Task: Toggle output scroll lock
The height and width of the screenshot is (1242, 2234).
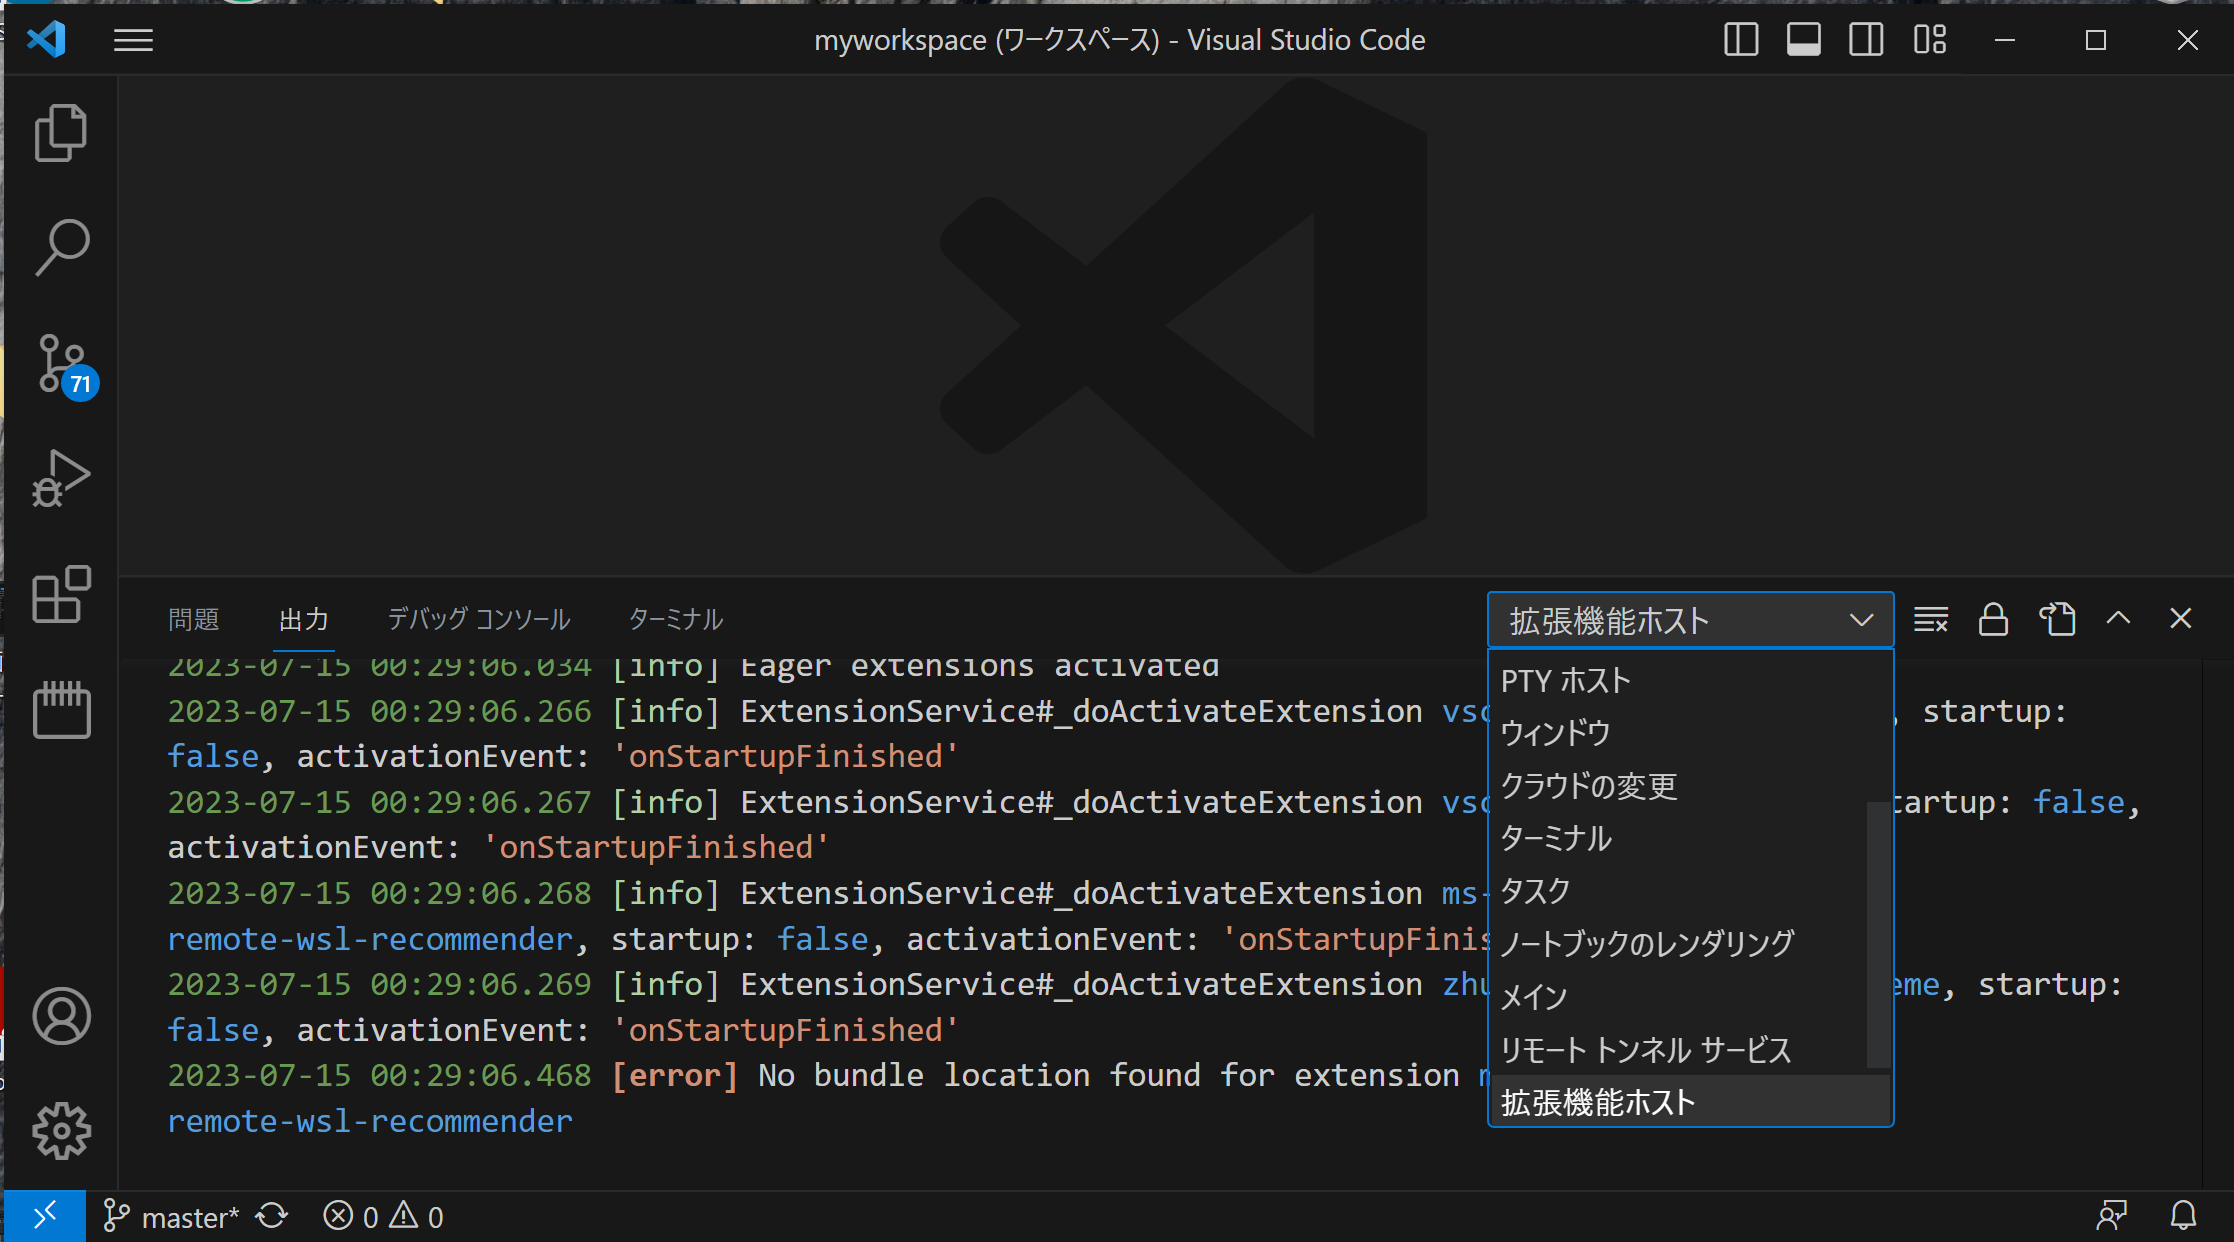Action: [1993, 620]
